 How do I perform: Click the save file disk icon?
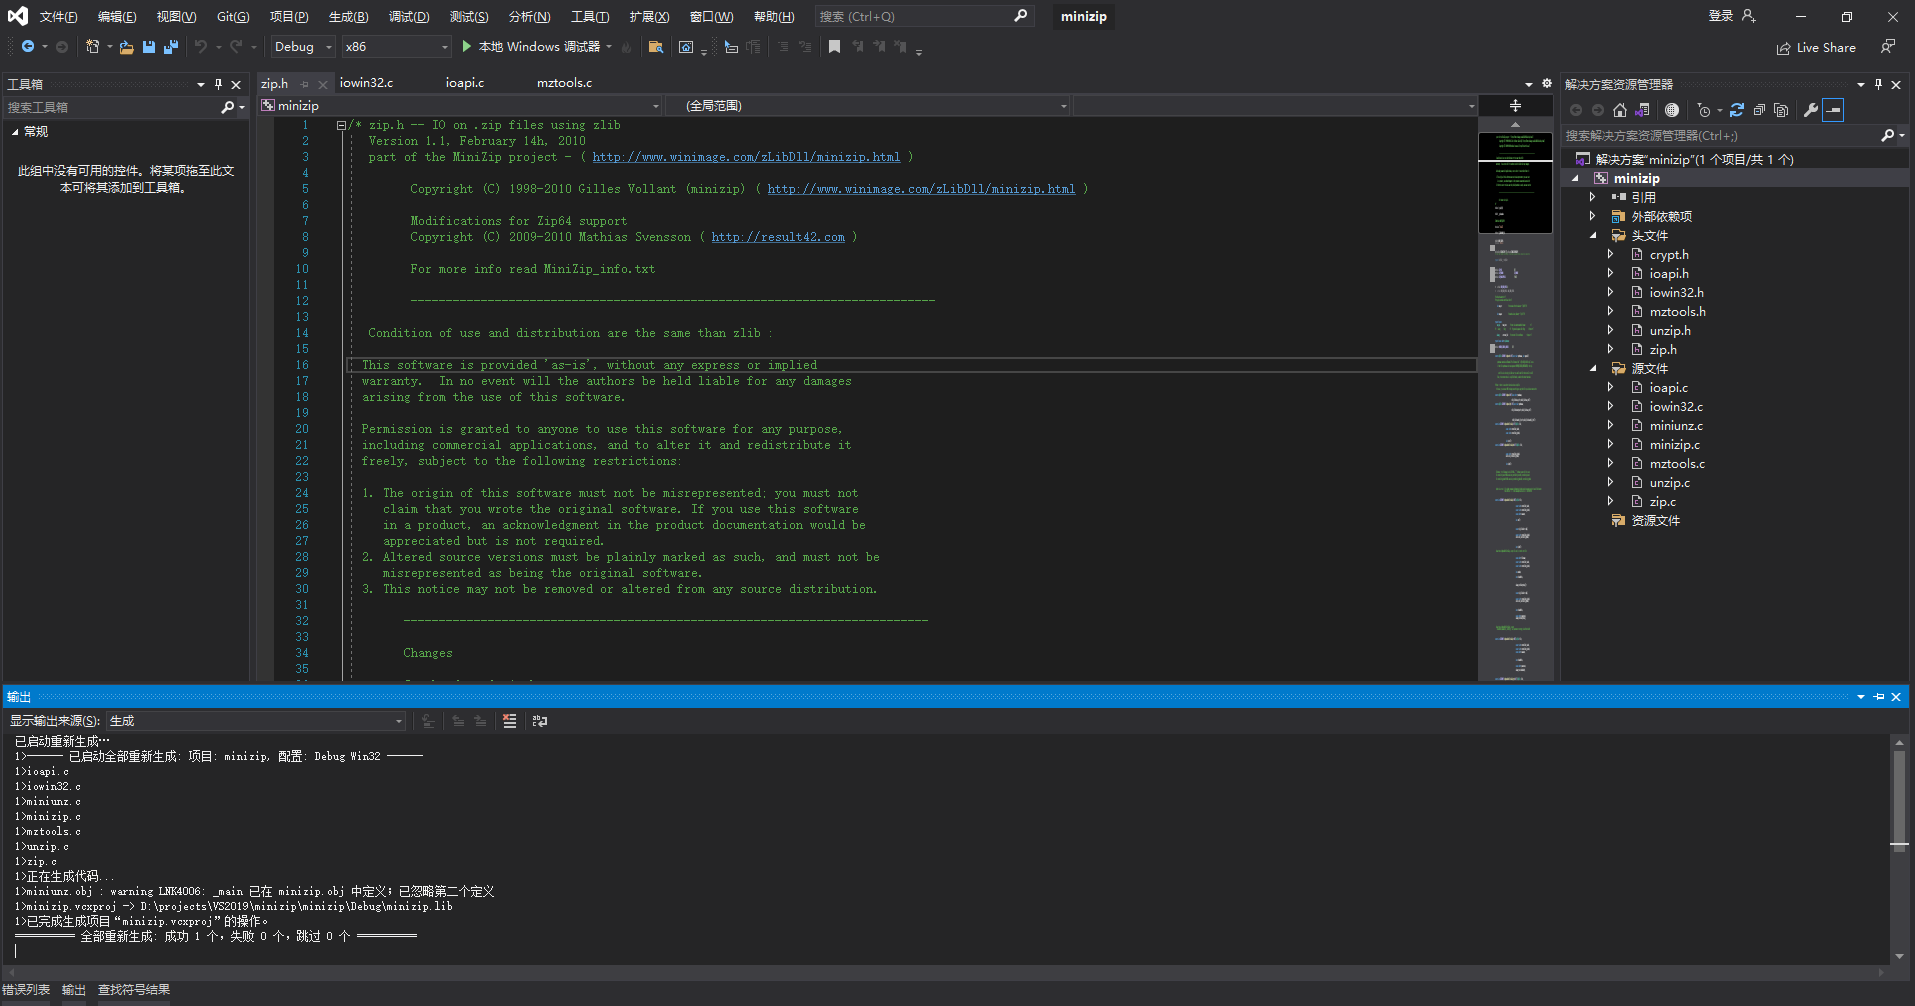click(149, 47)
